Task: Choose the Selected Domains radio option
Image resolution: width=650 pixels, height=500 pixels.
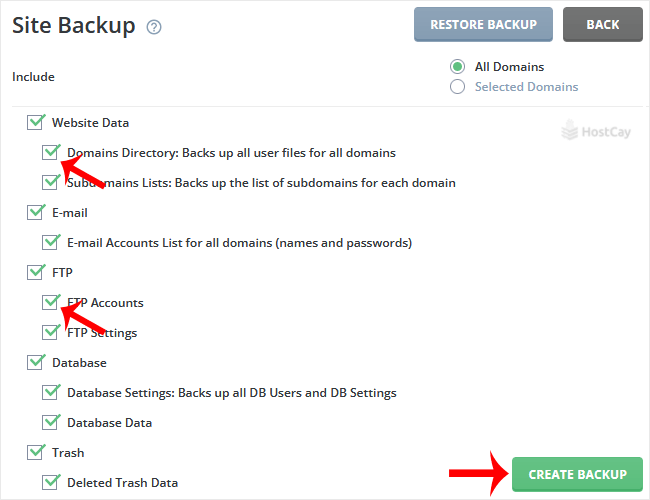Action: [457, 87]
